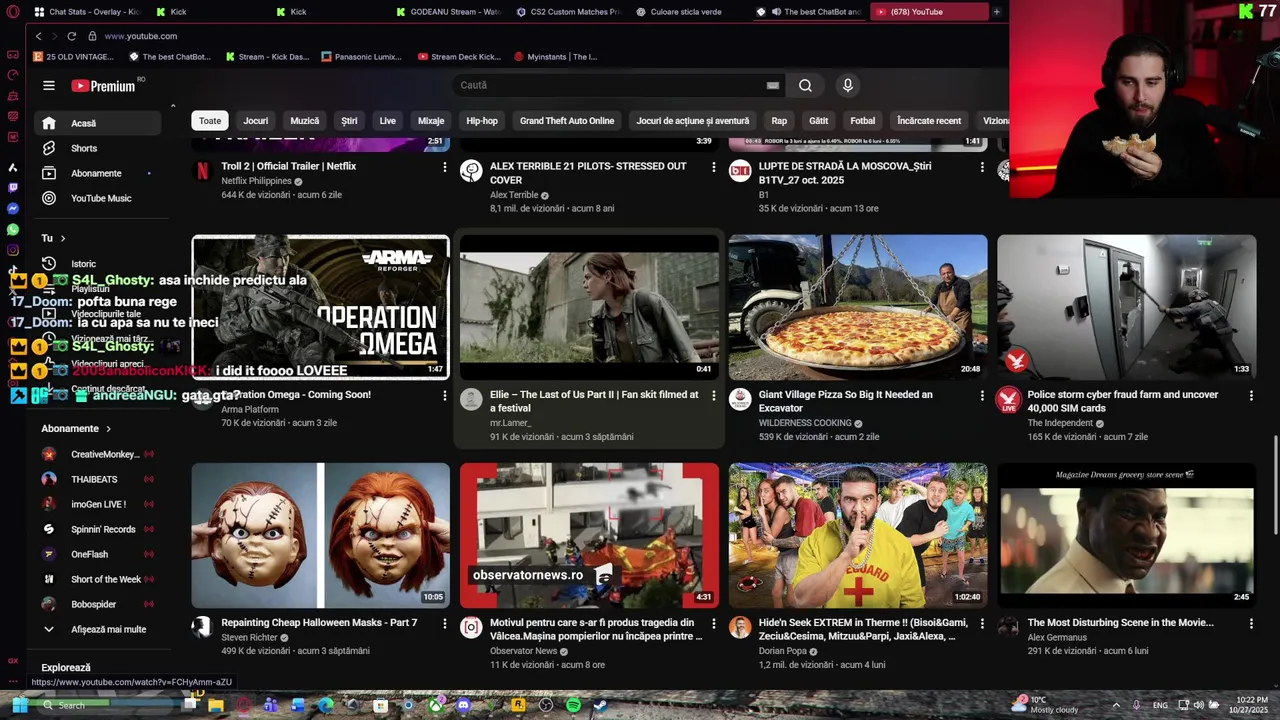Open the Shorts section in sidebar
Screen dimensions: 1280x720
click(97, 148)
